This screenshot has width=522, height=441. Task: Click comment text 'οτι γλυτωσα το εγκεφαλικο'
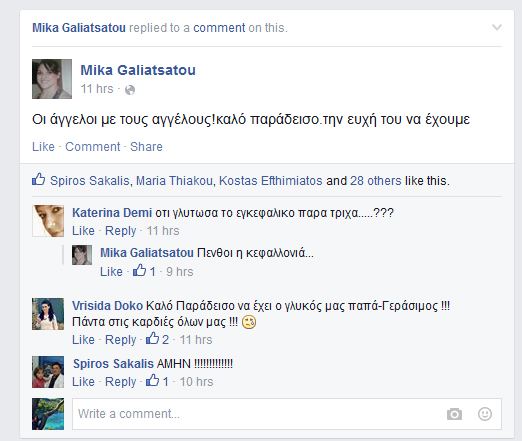(x=224, y=213)
